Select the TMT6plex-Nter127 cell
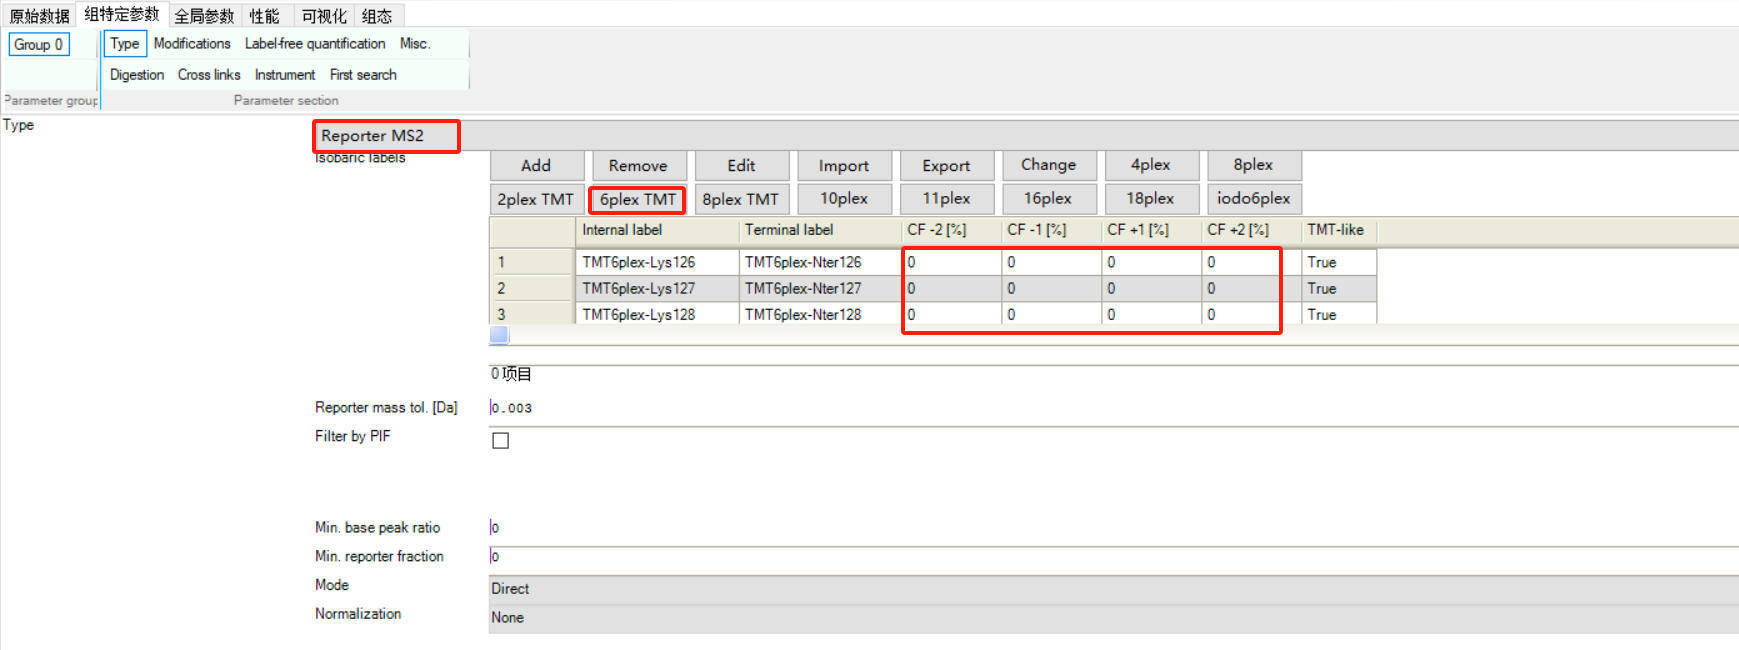This screenshot has width=1739, height=650. [820, 288]
